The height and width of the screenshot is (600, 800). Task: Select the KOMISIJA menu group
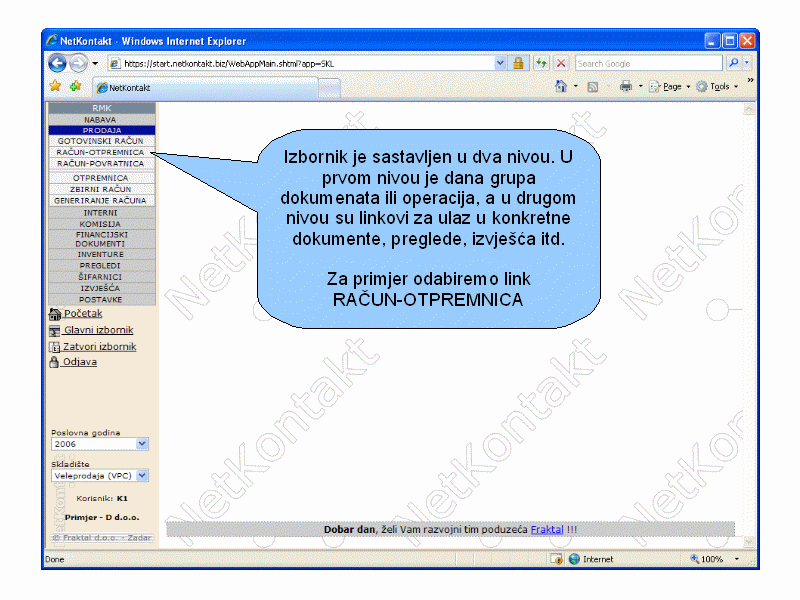click(x=102, y=224)
